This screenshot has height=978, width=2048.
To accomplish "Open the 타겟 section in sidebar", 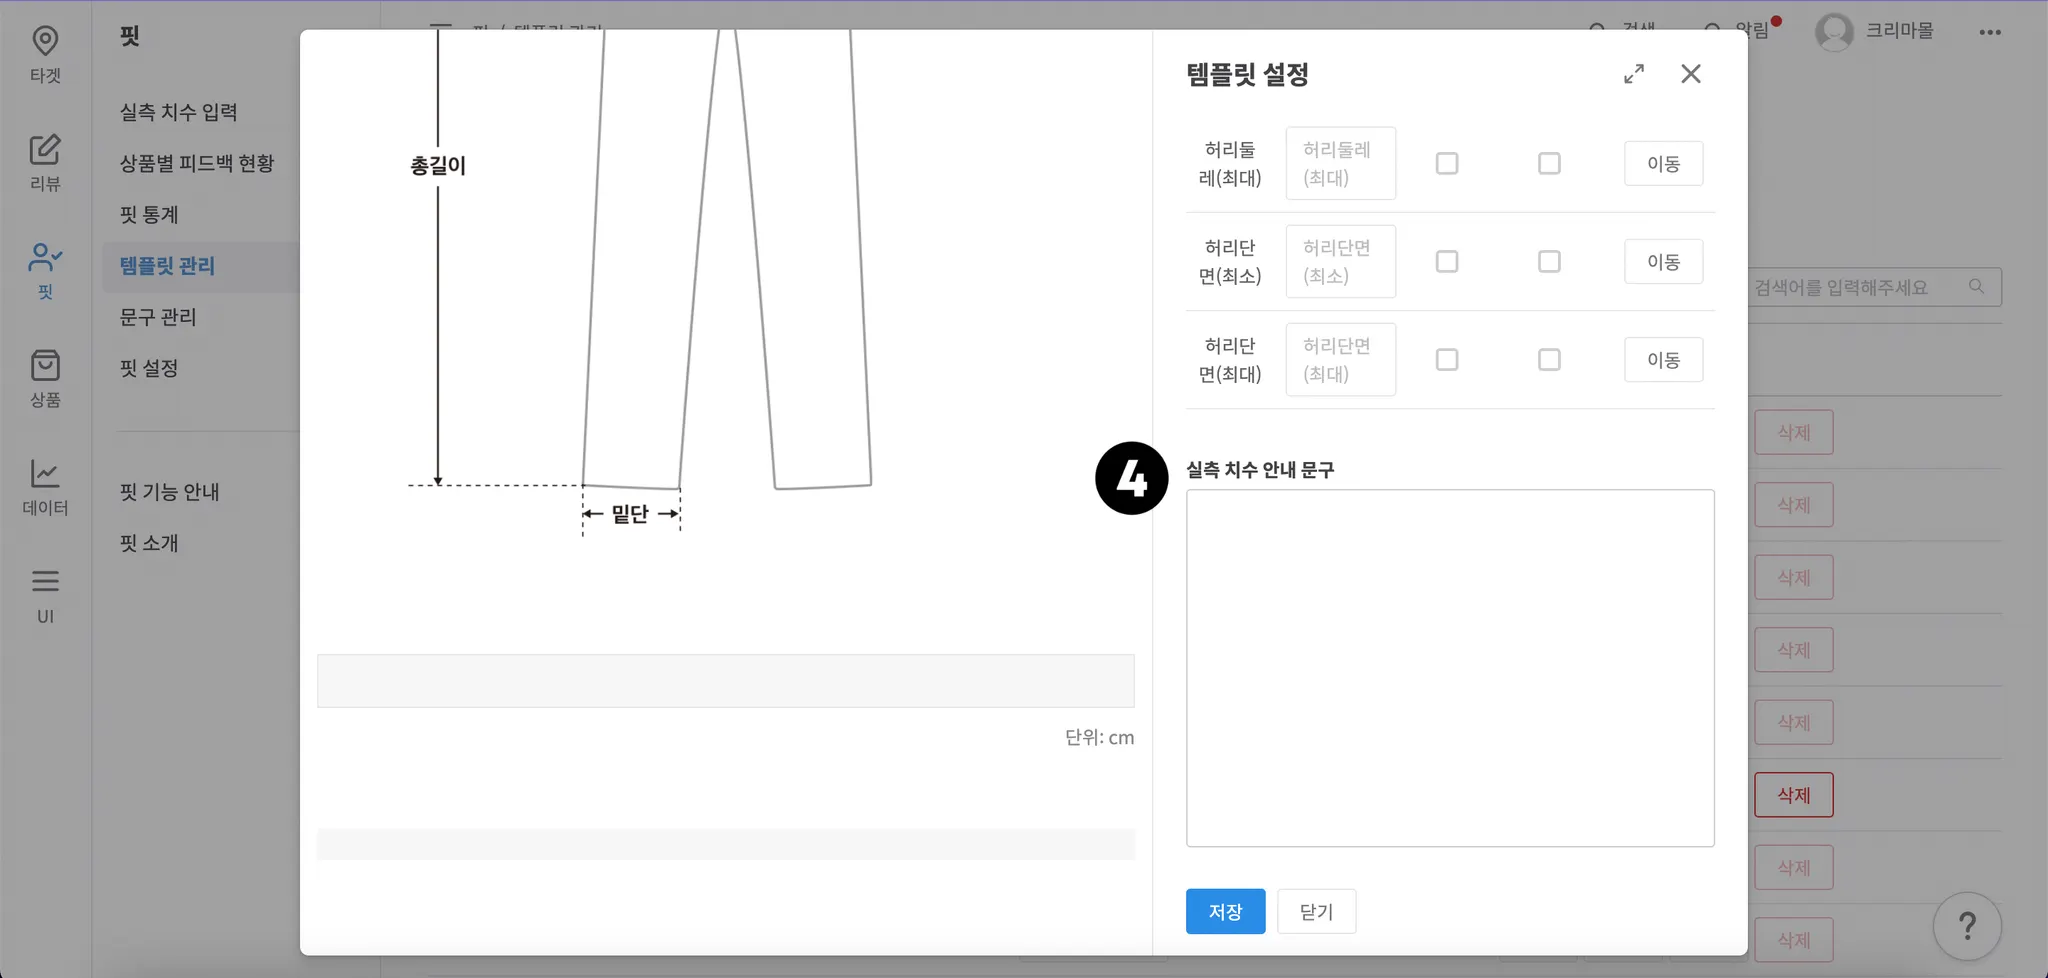I will 45,54.
